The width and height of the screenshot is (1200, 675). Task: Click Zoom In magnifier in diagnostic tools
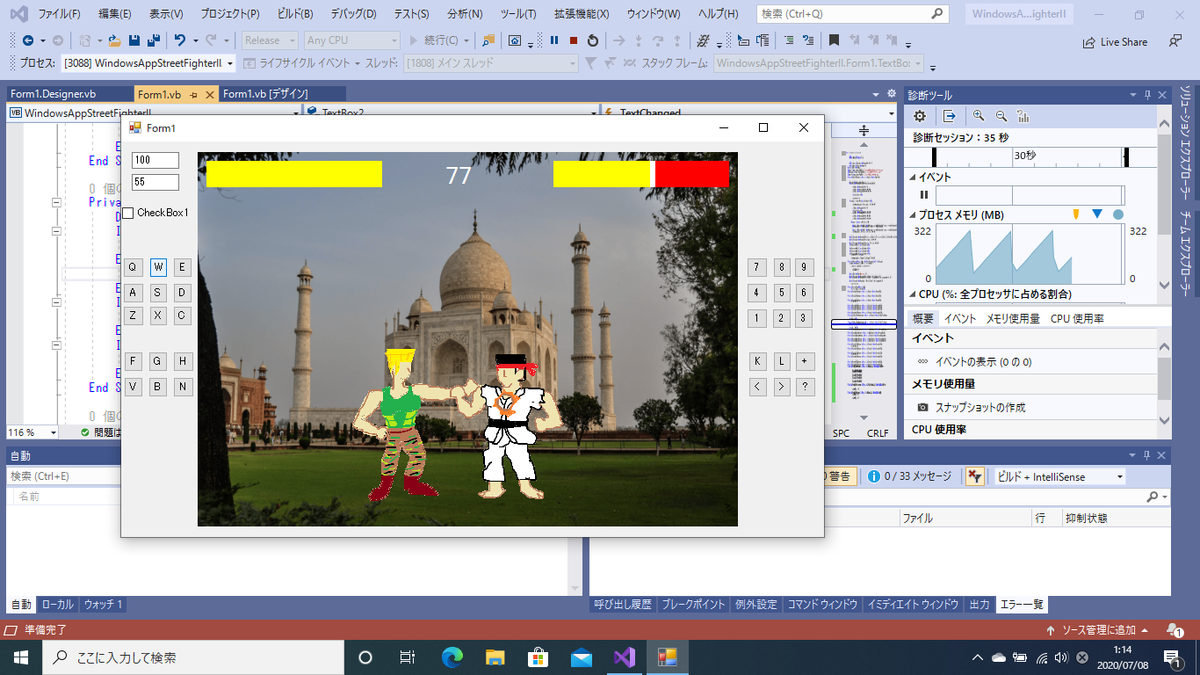tap(978, 116)
